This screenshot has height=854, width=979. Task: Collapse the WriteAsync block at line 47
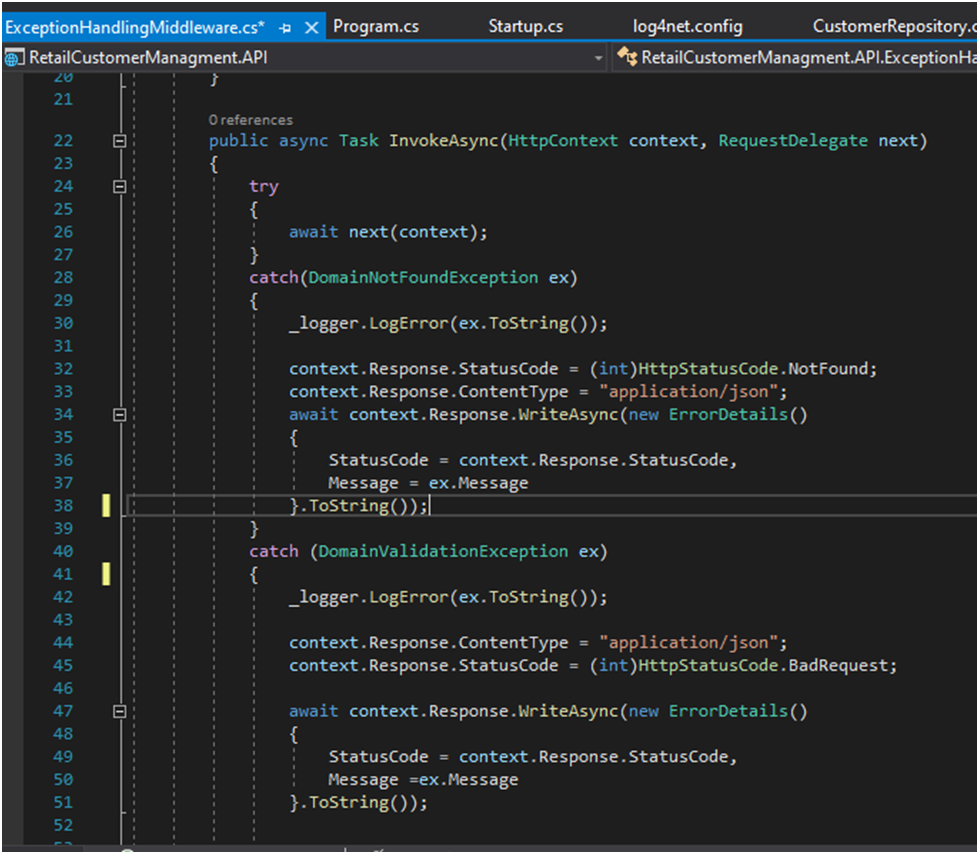(120, 711)
